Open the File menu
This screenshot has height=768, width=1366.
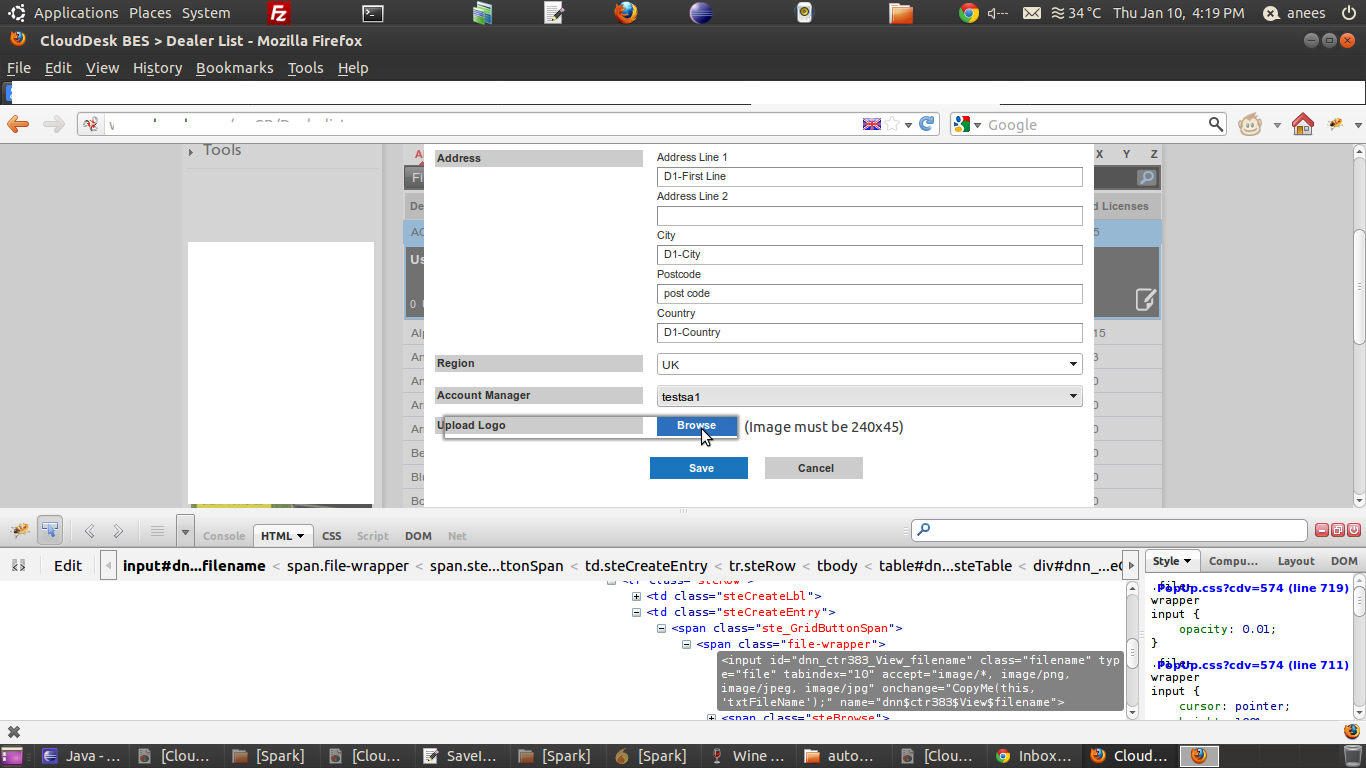tap(19, 68)
